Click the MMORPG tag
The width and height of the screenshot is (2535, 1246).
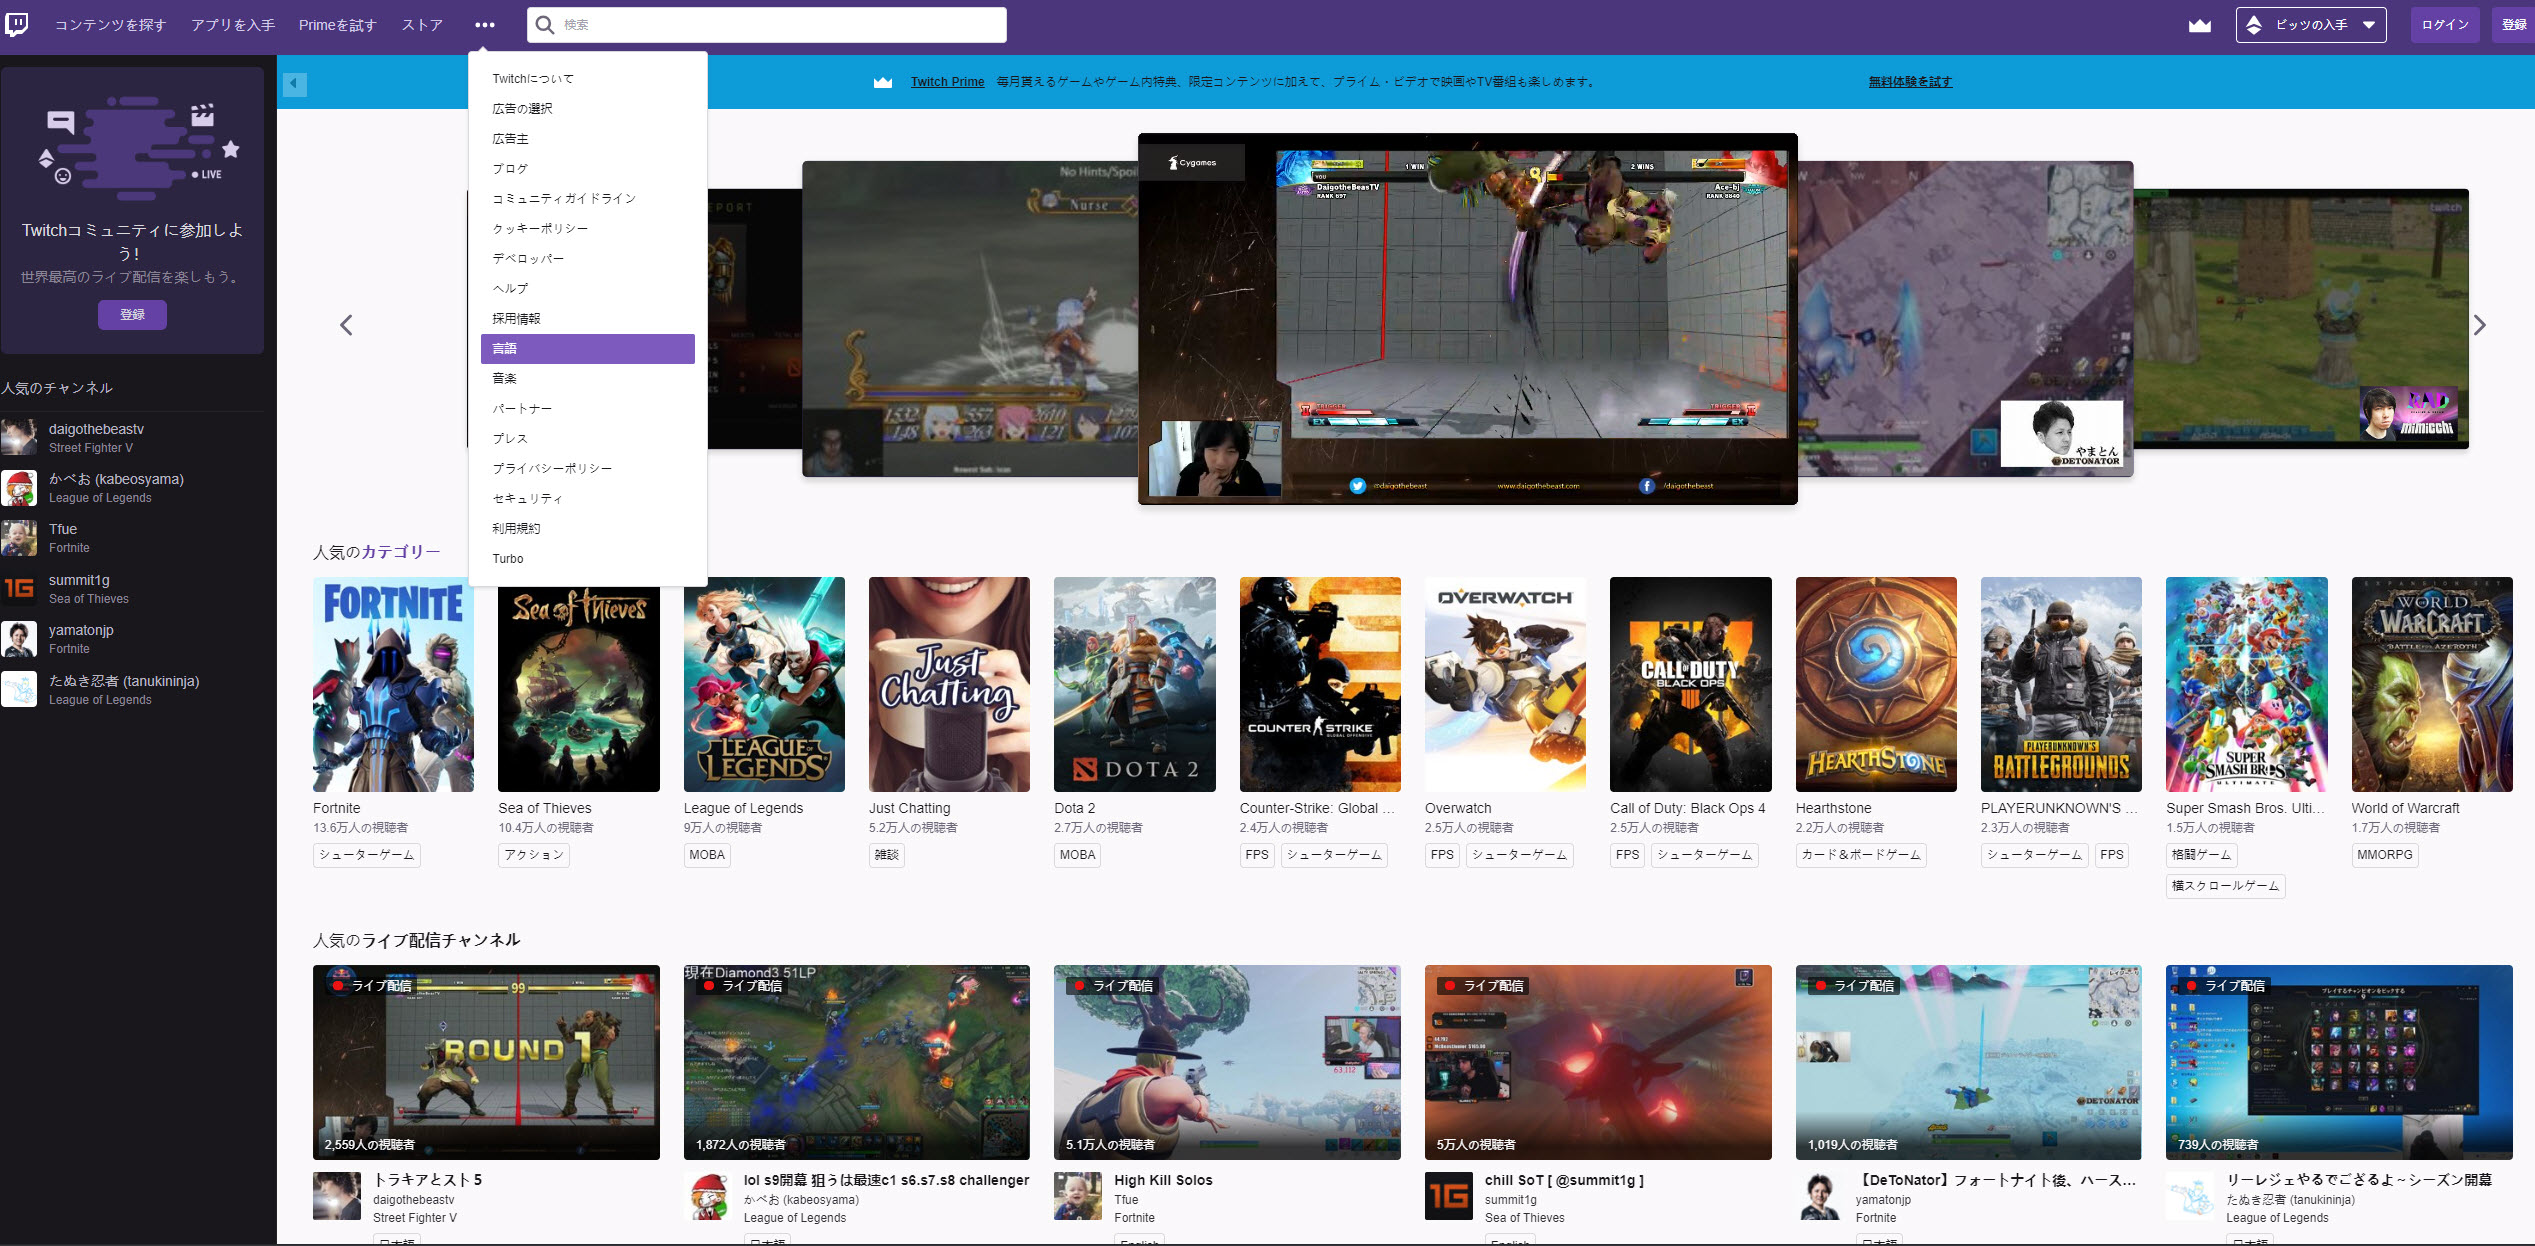click(x=2384, y=855)
